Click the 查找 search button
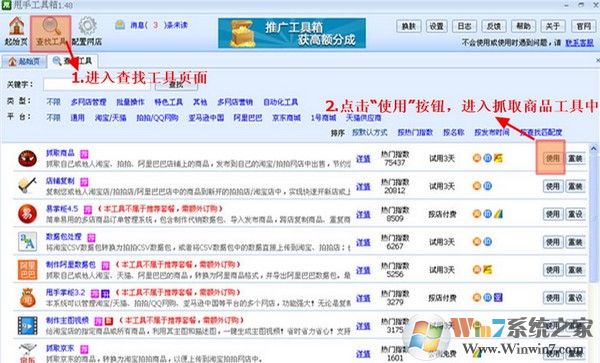The width and height of the screenshot is (600, 363). (176, 85)
